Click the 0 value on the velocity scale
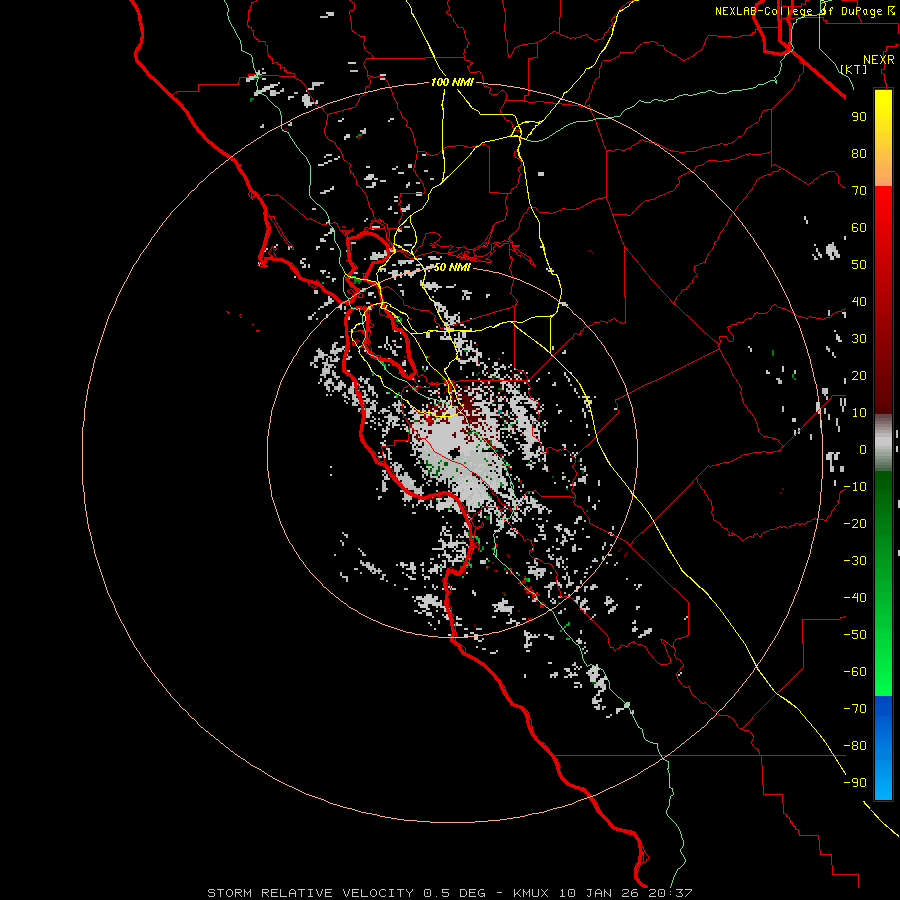 tap(863, 450)
